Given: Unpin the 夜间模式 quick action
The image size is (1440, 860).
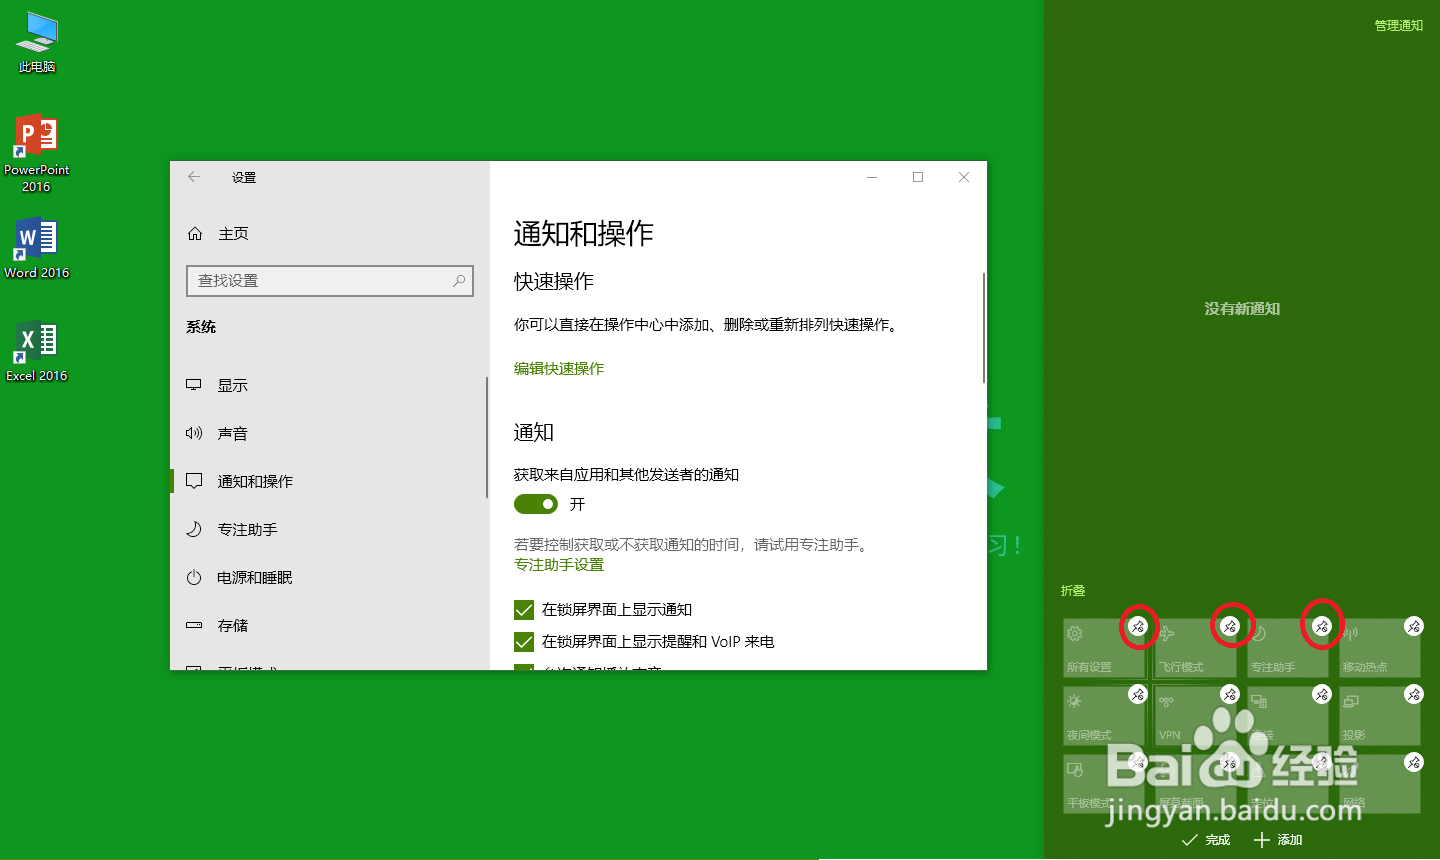Looking at the screenshot, I should [x=1138, y=694].
